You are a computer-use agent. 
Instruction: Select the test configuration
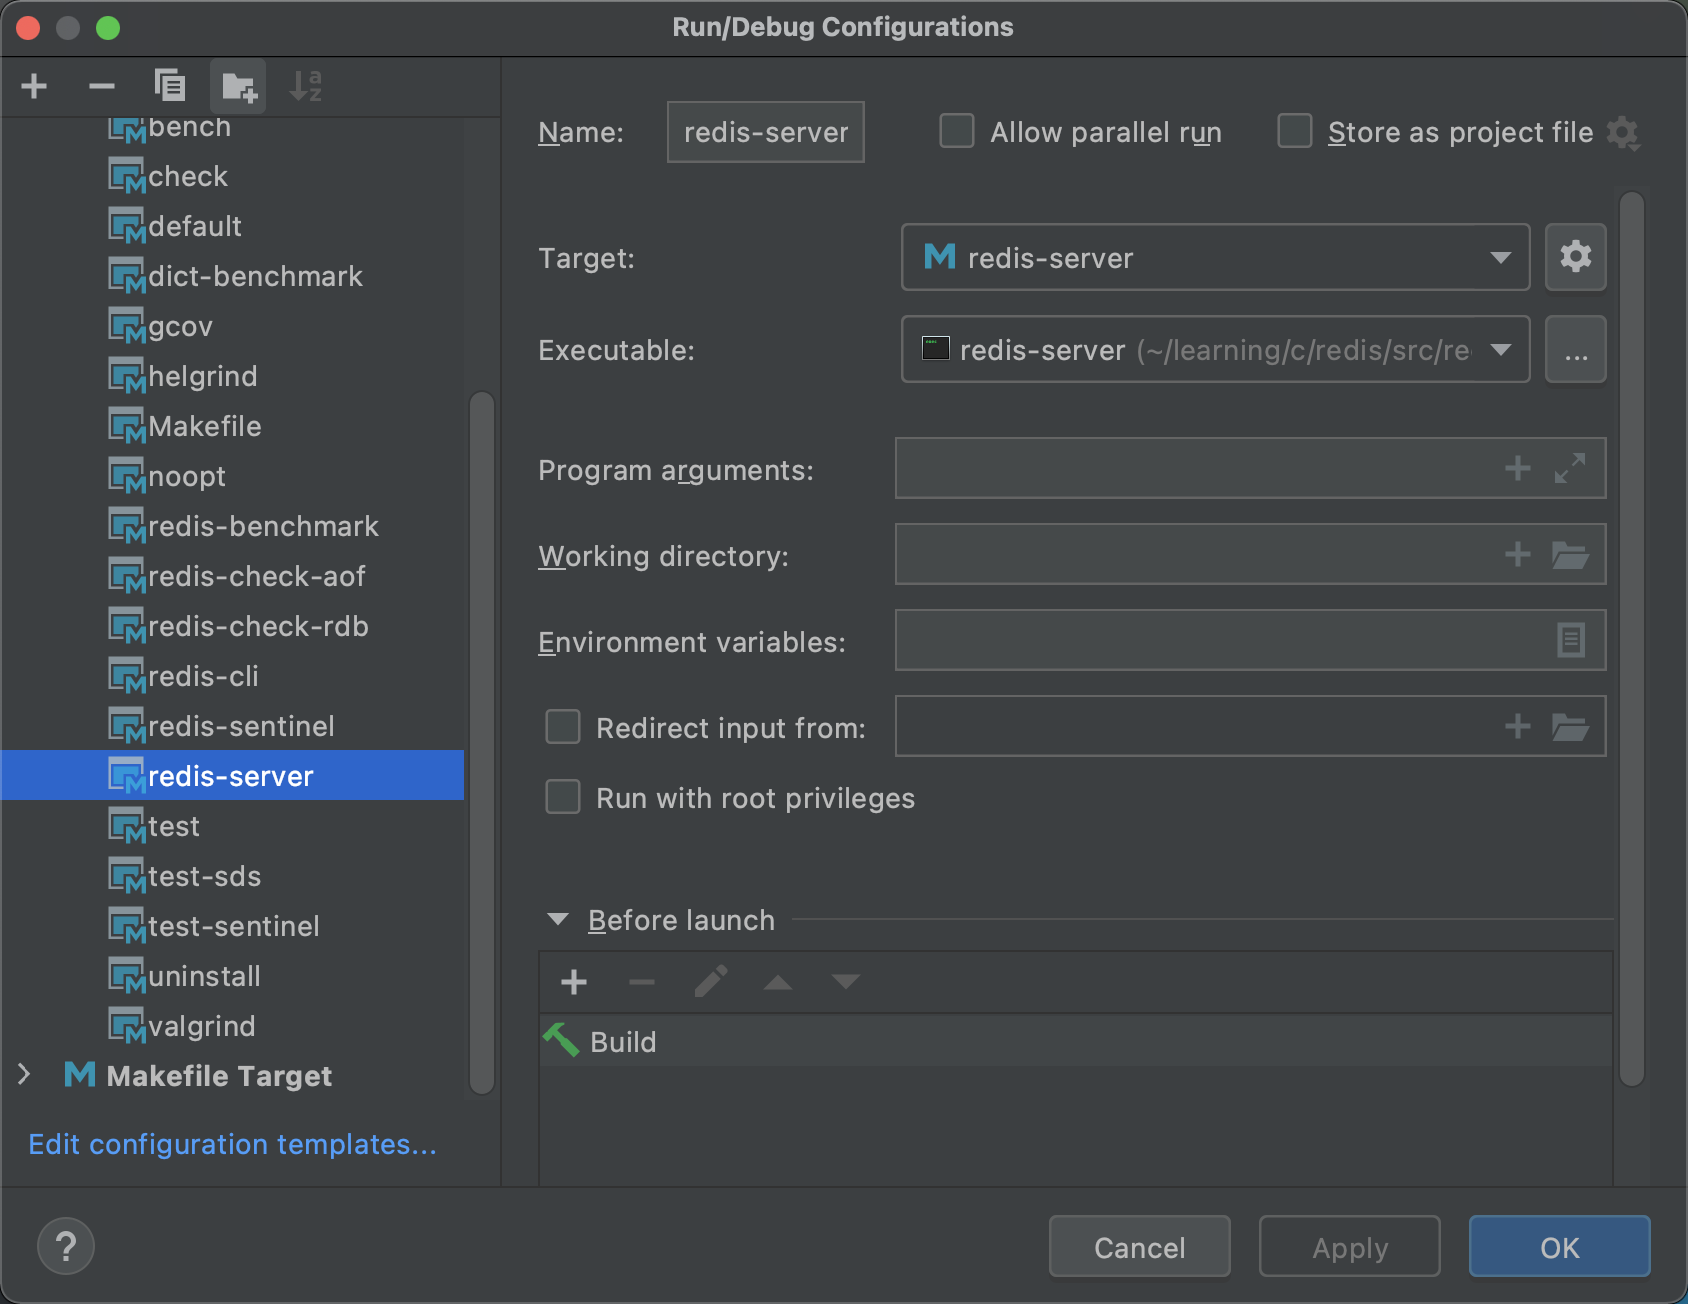coord(233,826)
